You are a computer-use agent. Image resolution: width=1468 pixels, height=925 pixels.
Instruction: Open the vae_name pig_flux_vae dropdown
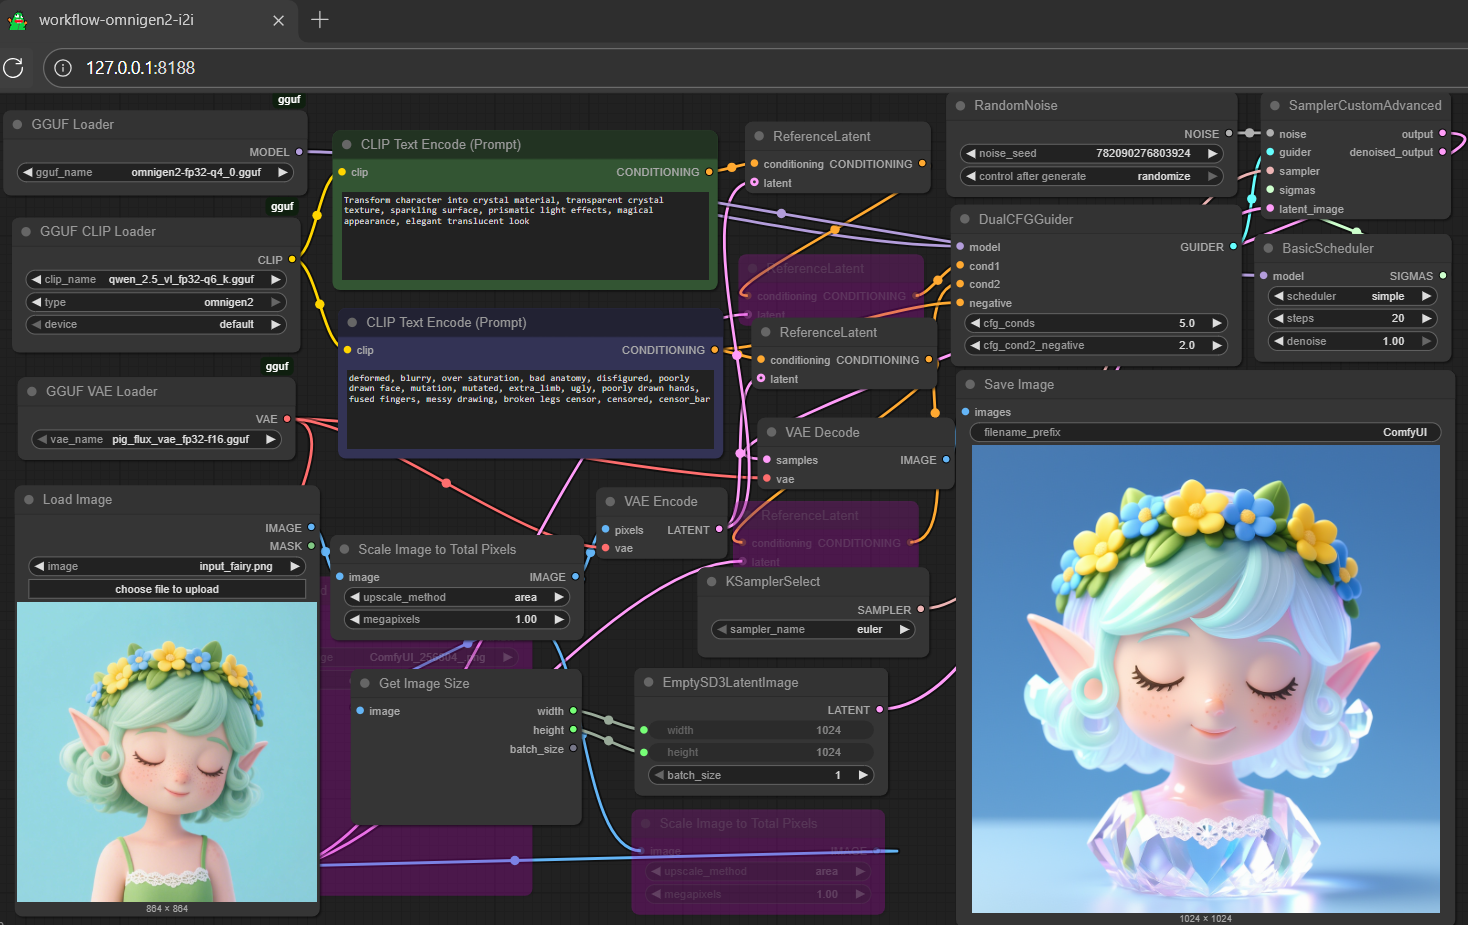pos(157,439)
